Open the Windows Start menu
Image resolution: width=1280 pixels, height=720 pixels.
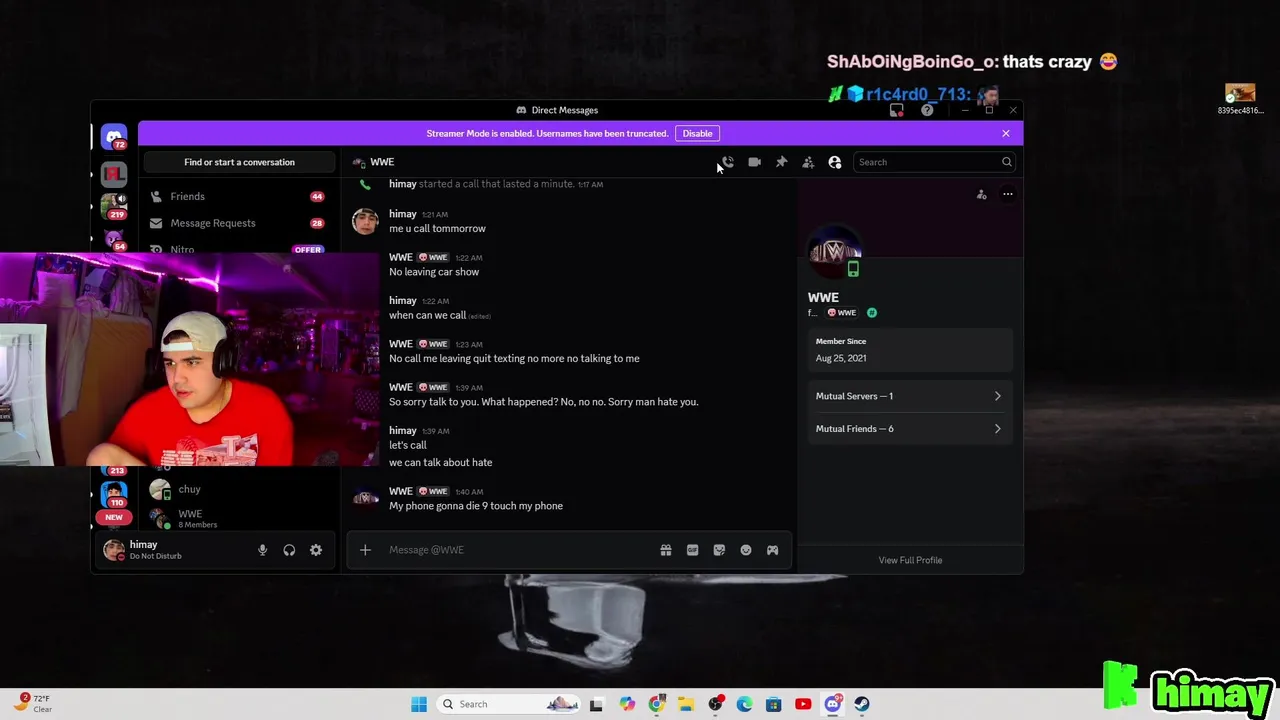point(419,704)
